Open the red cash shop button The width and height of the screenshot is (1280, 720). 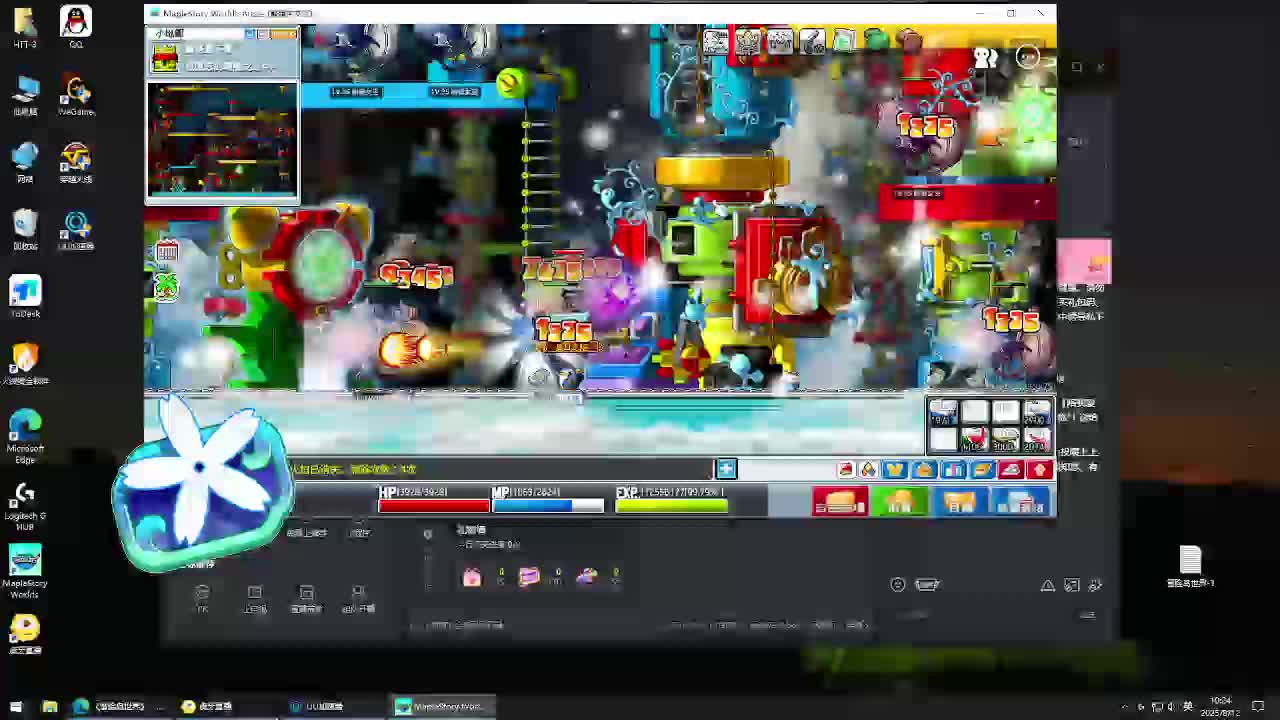point(839,501)
